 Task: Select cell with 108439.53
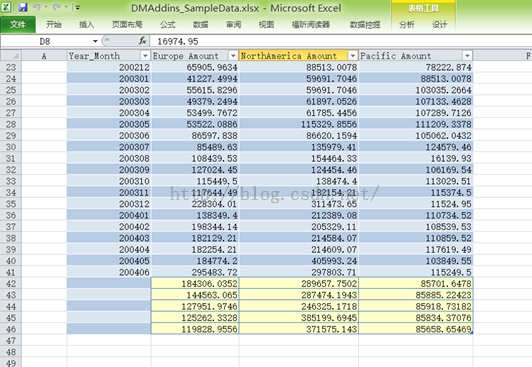[x=195, y=158]
